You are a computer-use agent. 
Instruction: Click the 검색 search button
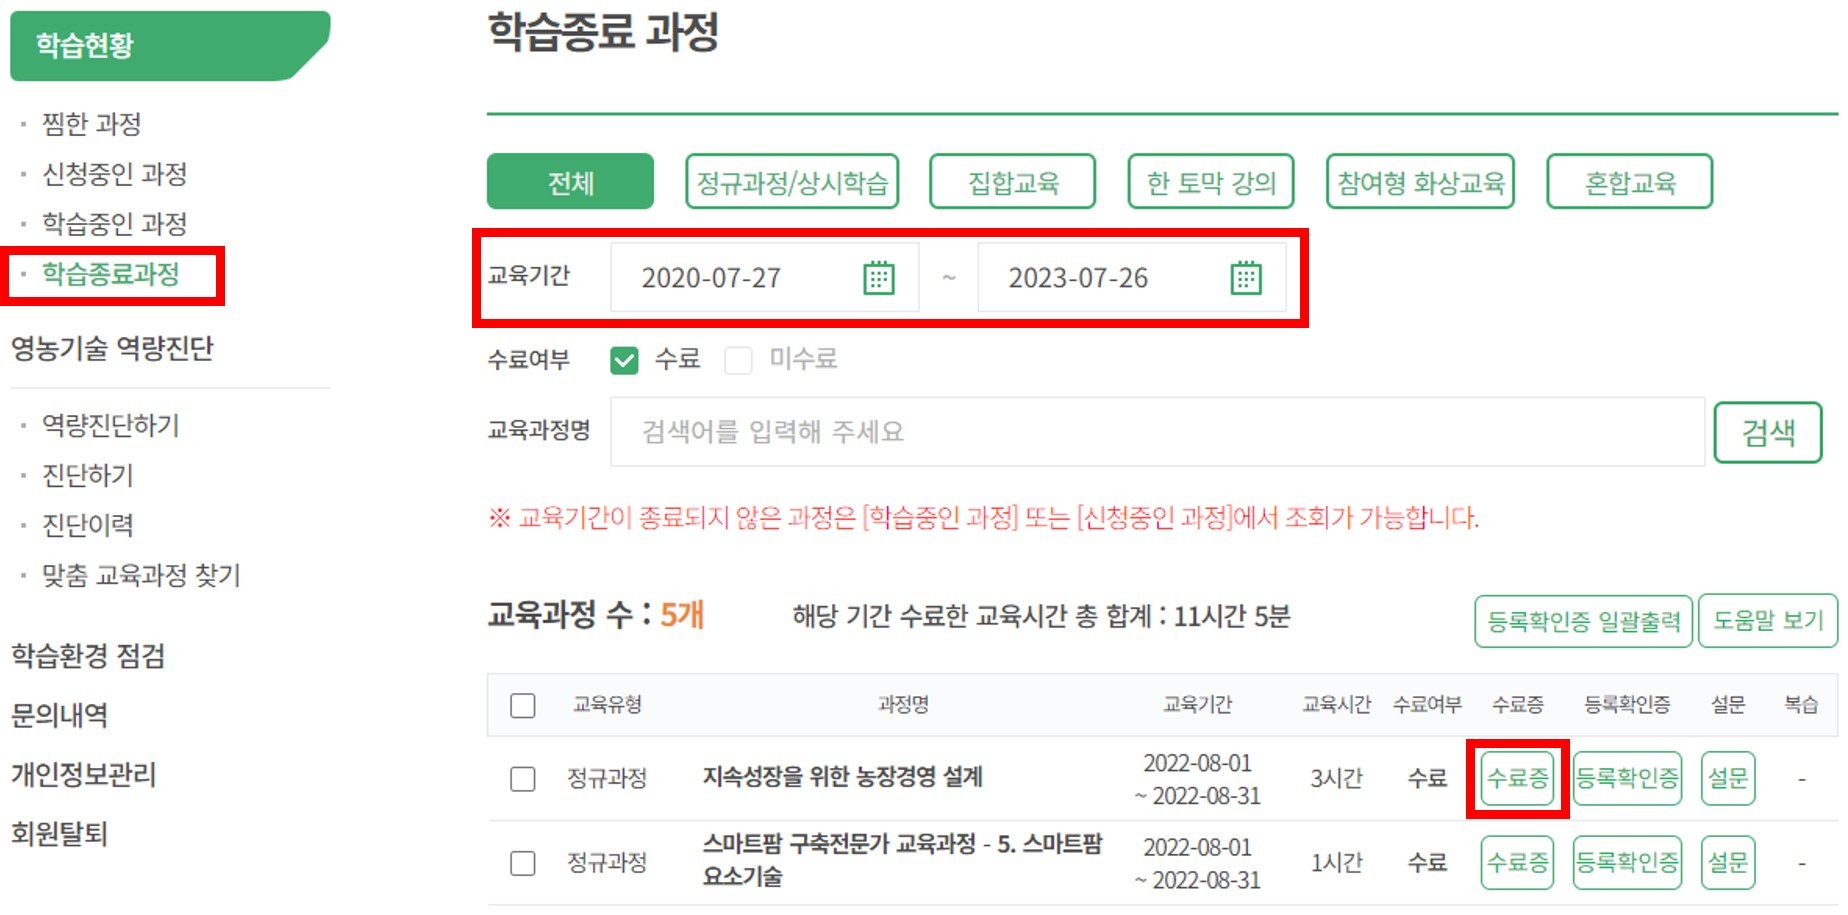1768,432
